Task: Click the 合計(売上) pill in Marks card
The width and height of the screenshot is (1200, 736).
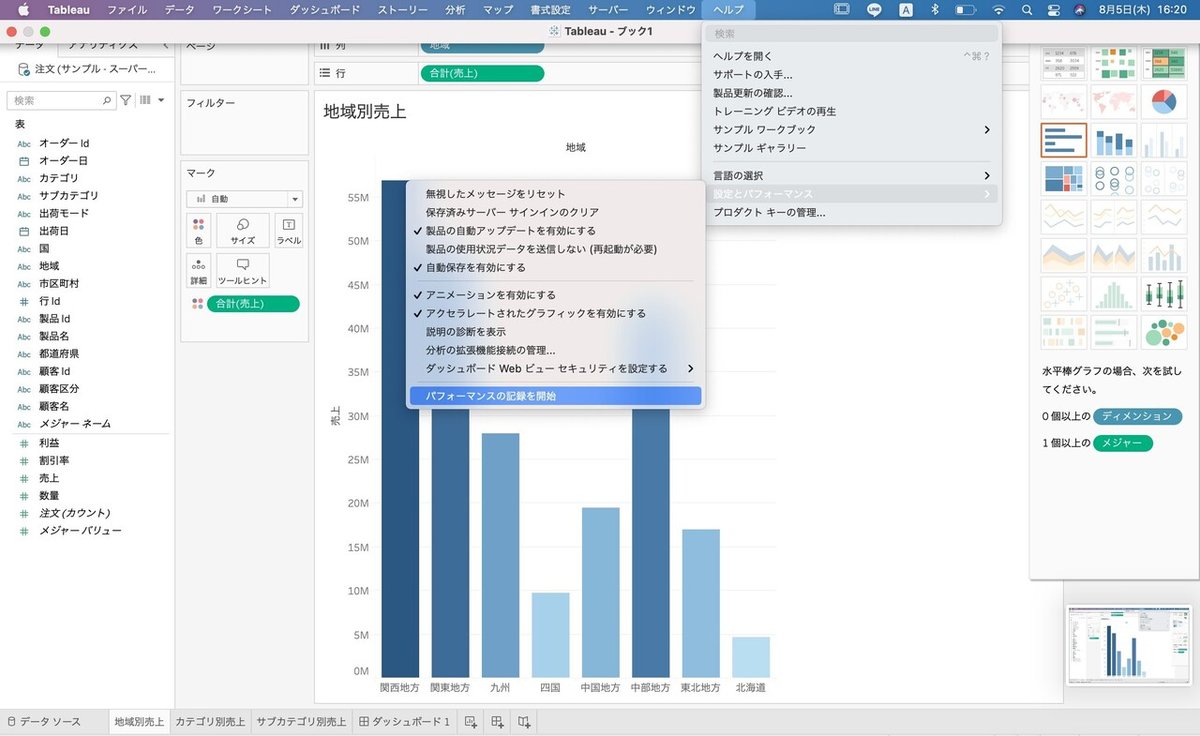Action: tap(253, 304)
